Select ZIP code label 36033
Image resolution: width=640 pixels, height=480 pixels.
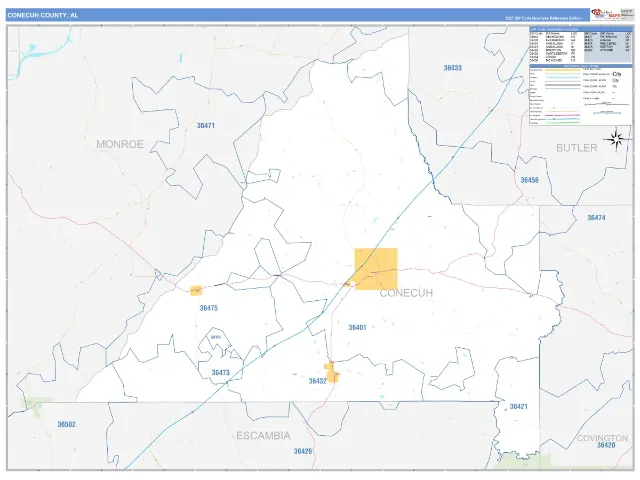453,68
